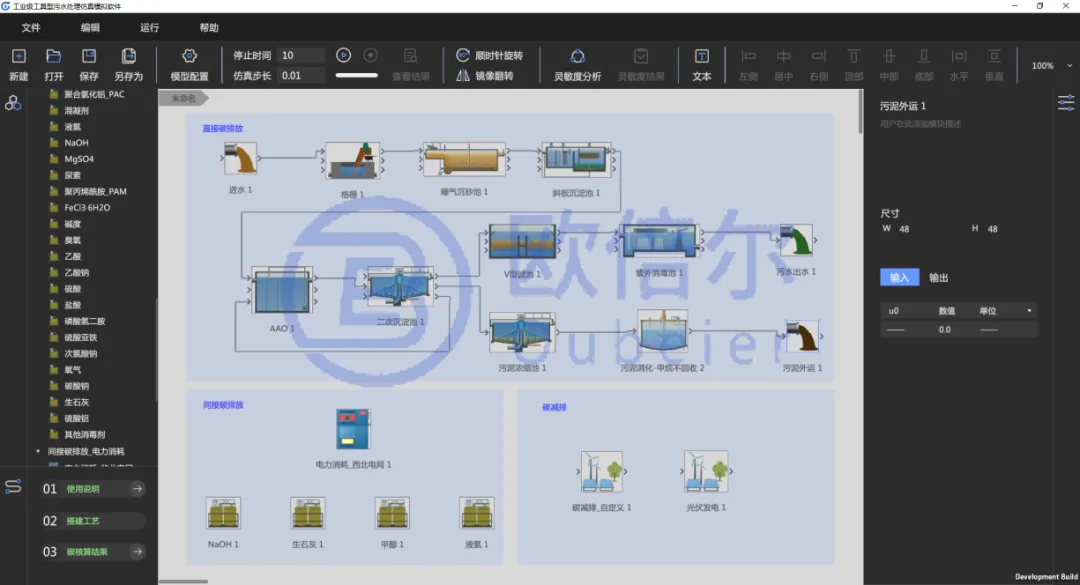
Task: Click the 新建 (New) toolbar icon
Action: pos(19,57)
